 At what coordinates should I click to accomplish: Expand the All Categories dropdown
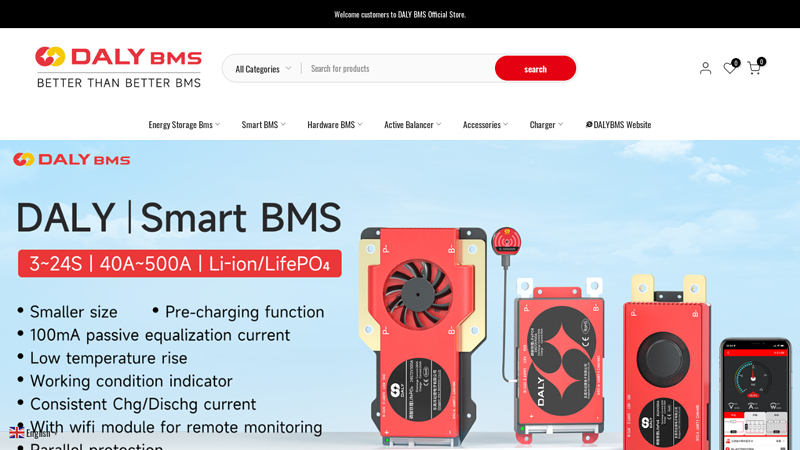pos(263,69)
